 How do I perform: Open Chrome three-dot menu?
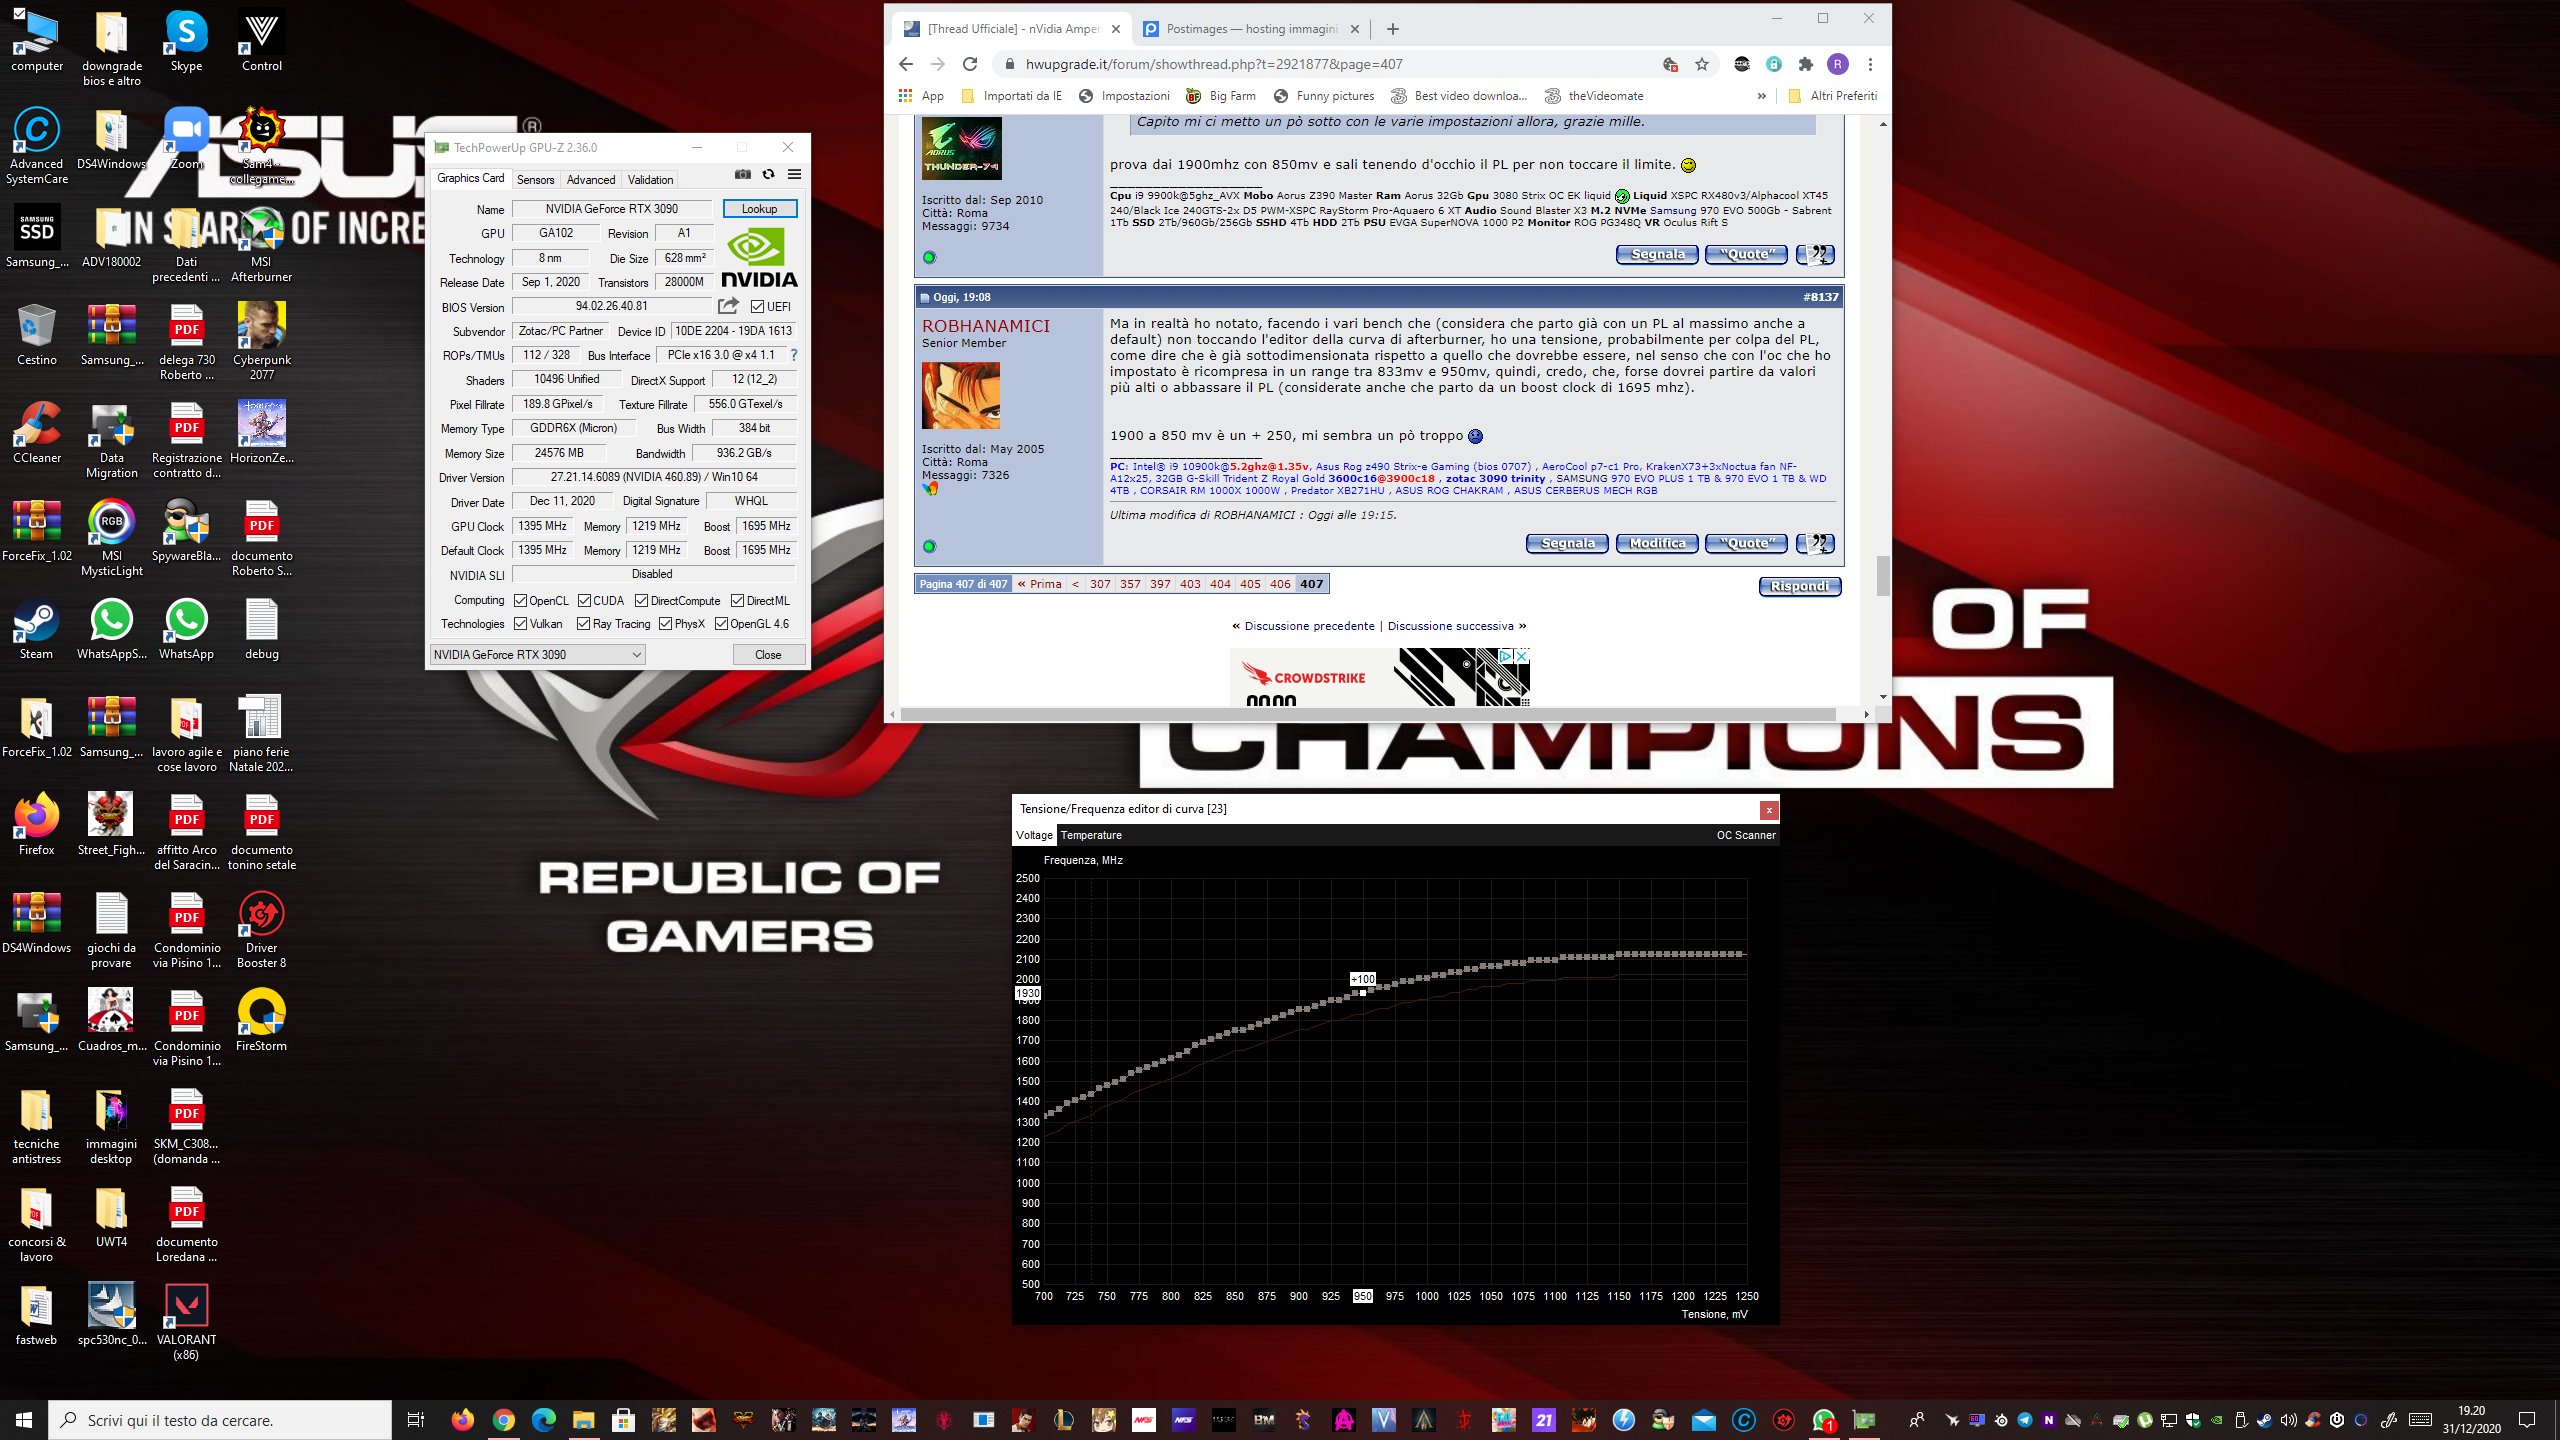tap(1869, 64)
